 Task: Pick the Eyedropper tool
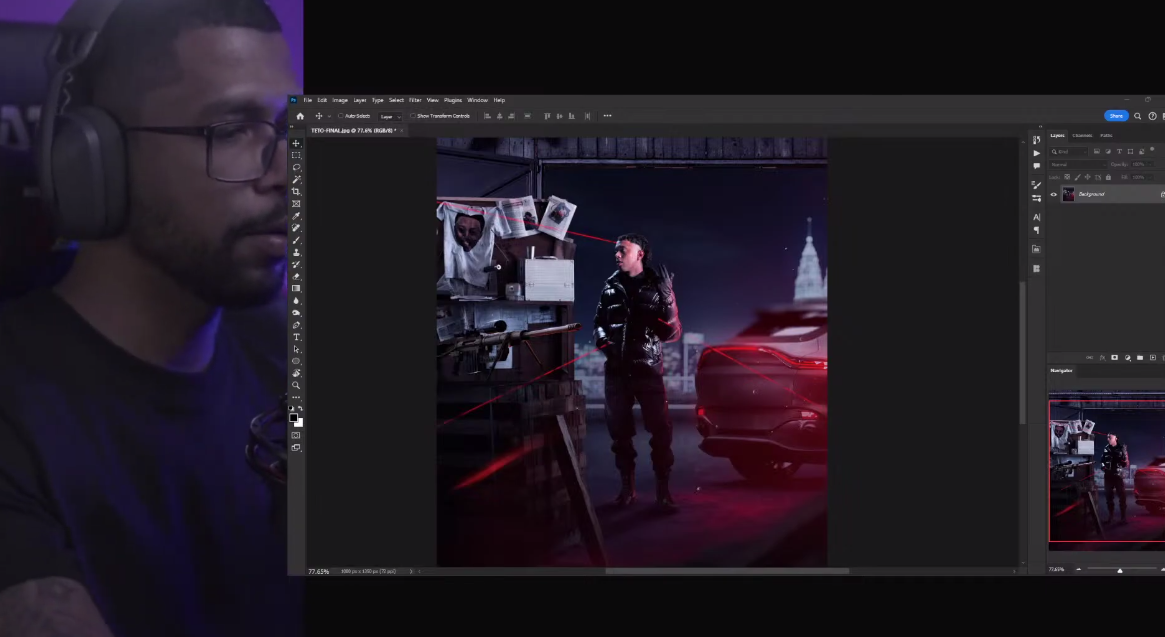pyautogui.click(x=296, y=216)
